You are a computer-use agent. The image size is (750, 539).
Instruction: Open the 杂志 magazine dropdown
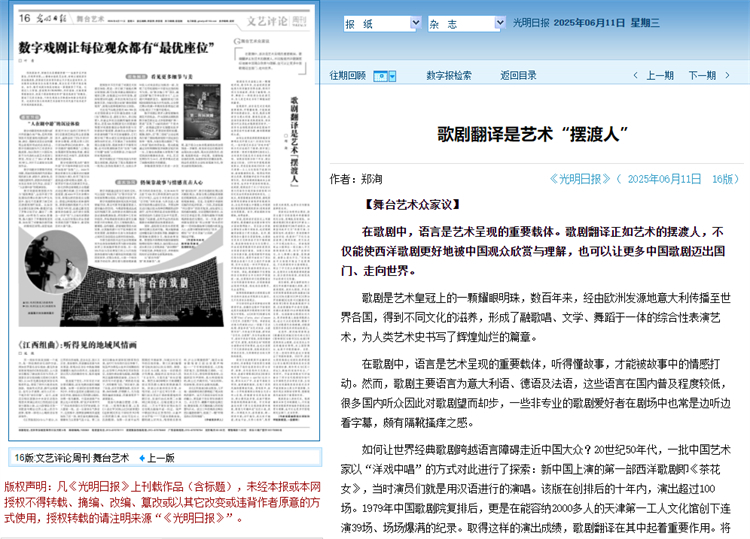click(x=466, y=23)
